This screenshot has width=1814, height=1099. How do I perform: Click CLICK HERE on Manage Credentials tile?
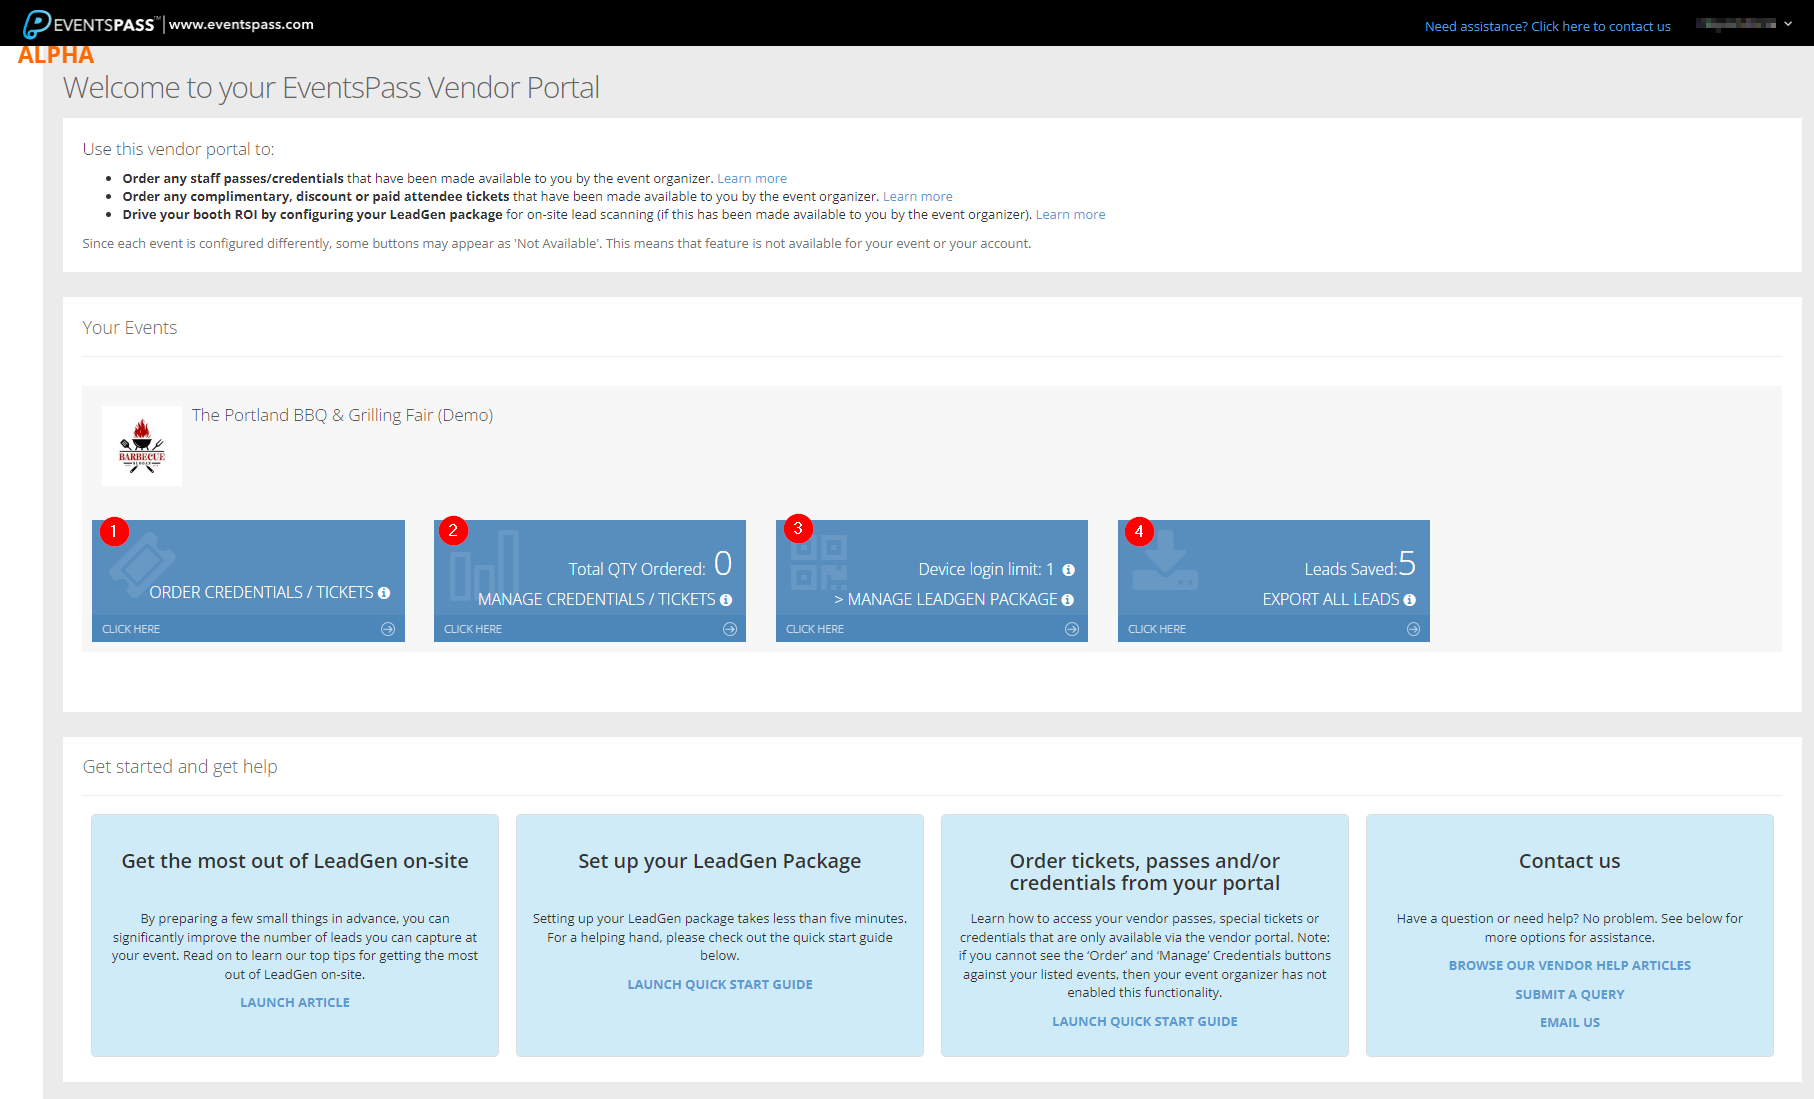473,629
